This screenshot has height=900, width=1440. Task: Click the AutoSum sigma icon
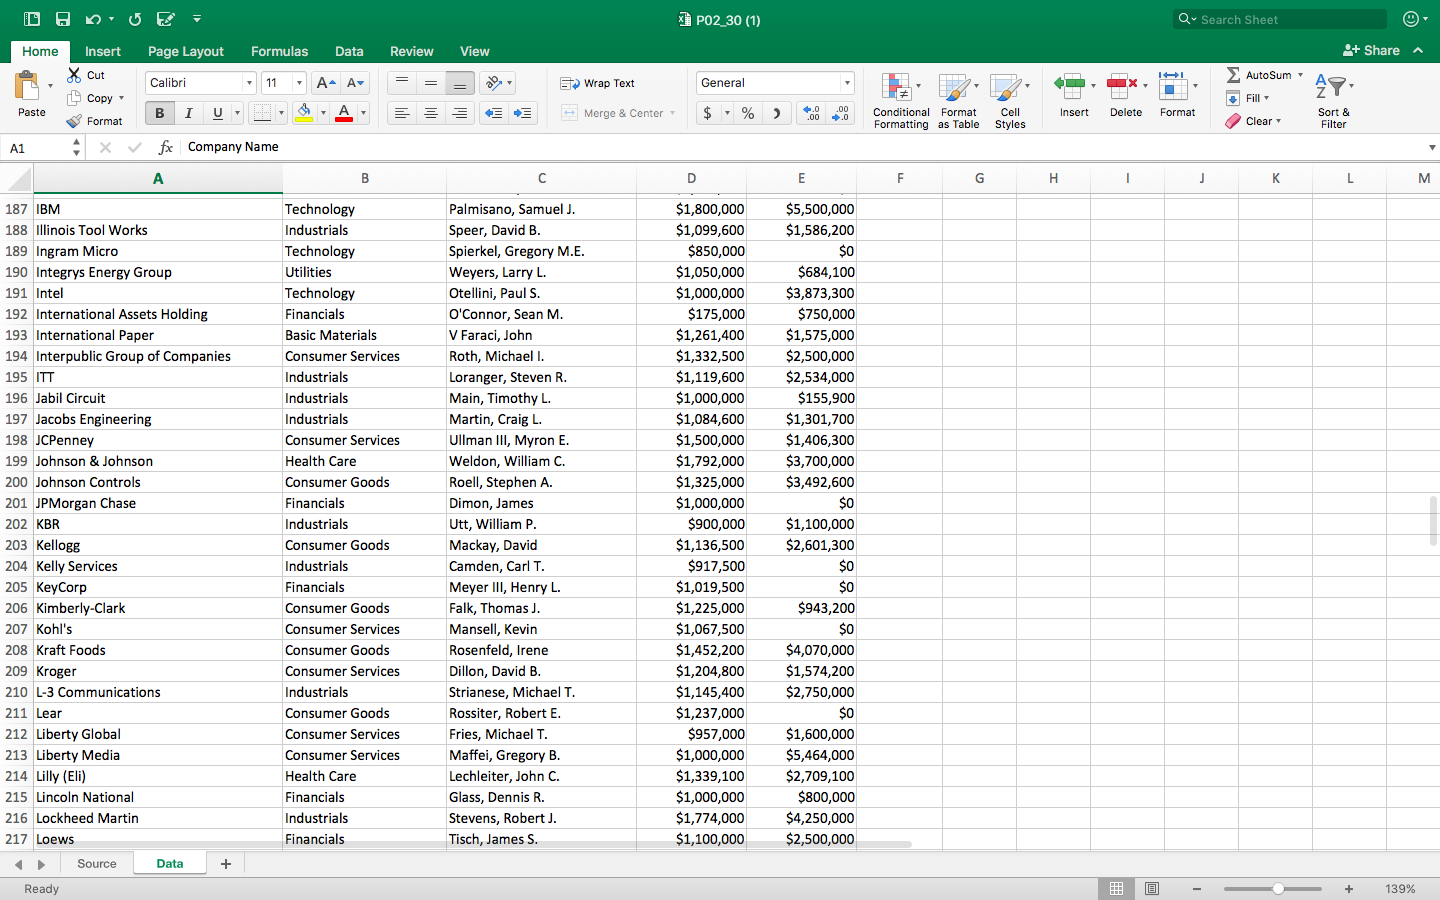point(1234,75)
